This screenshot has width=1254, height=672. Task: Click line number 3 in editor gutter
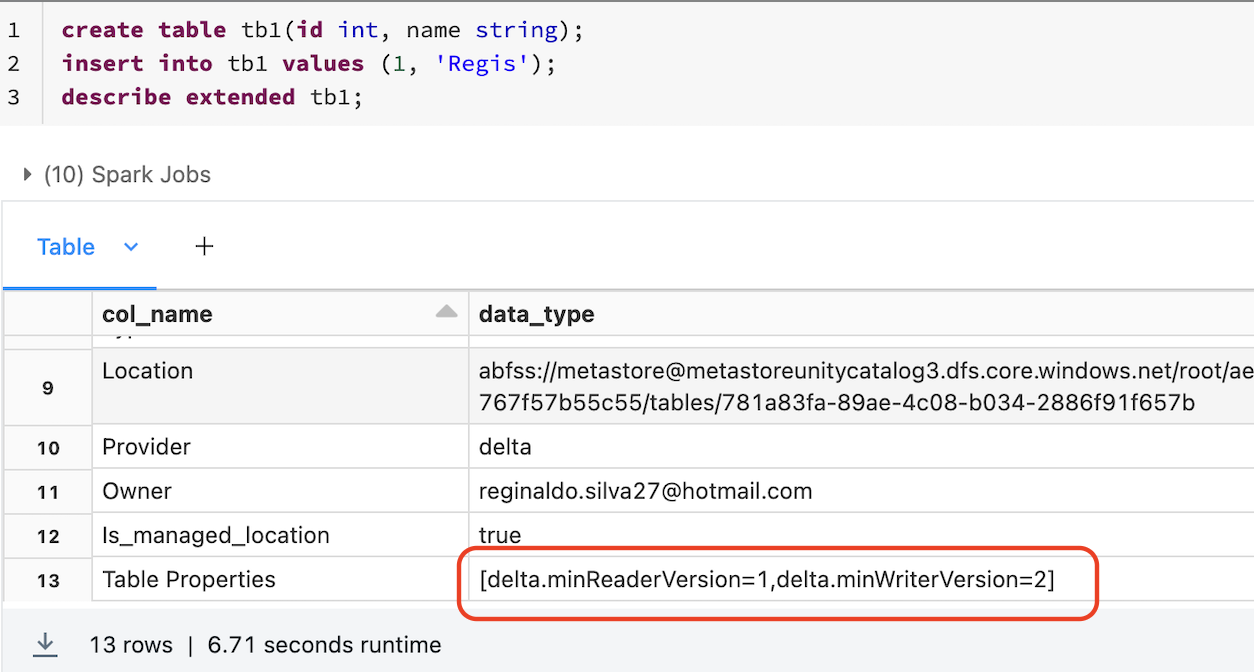click(14, 97)
